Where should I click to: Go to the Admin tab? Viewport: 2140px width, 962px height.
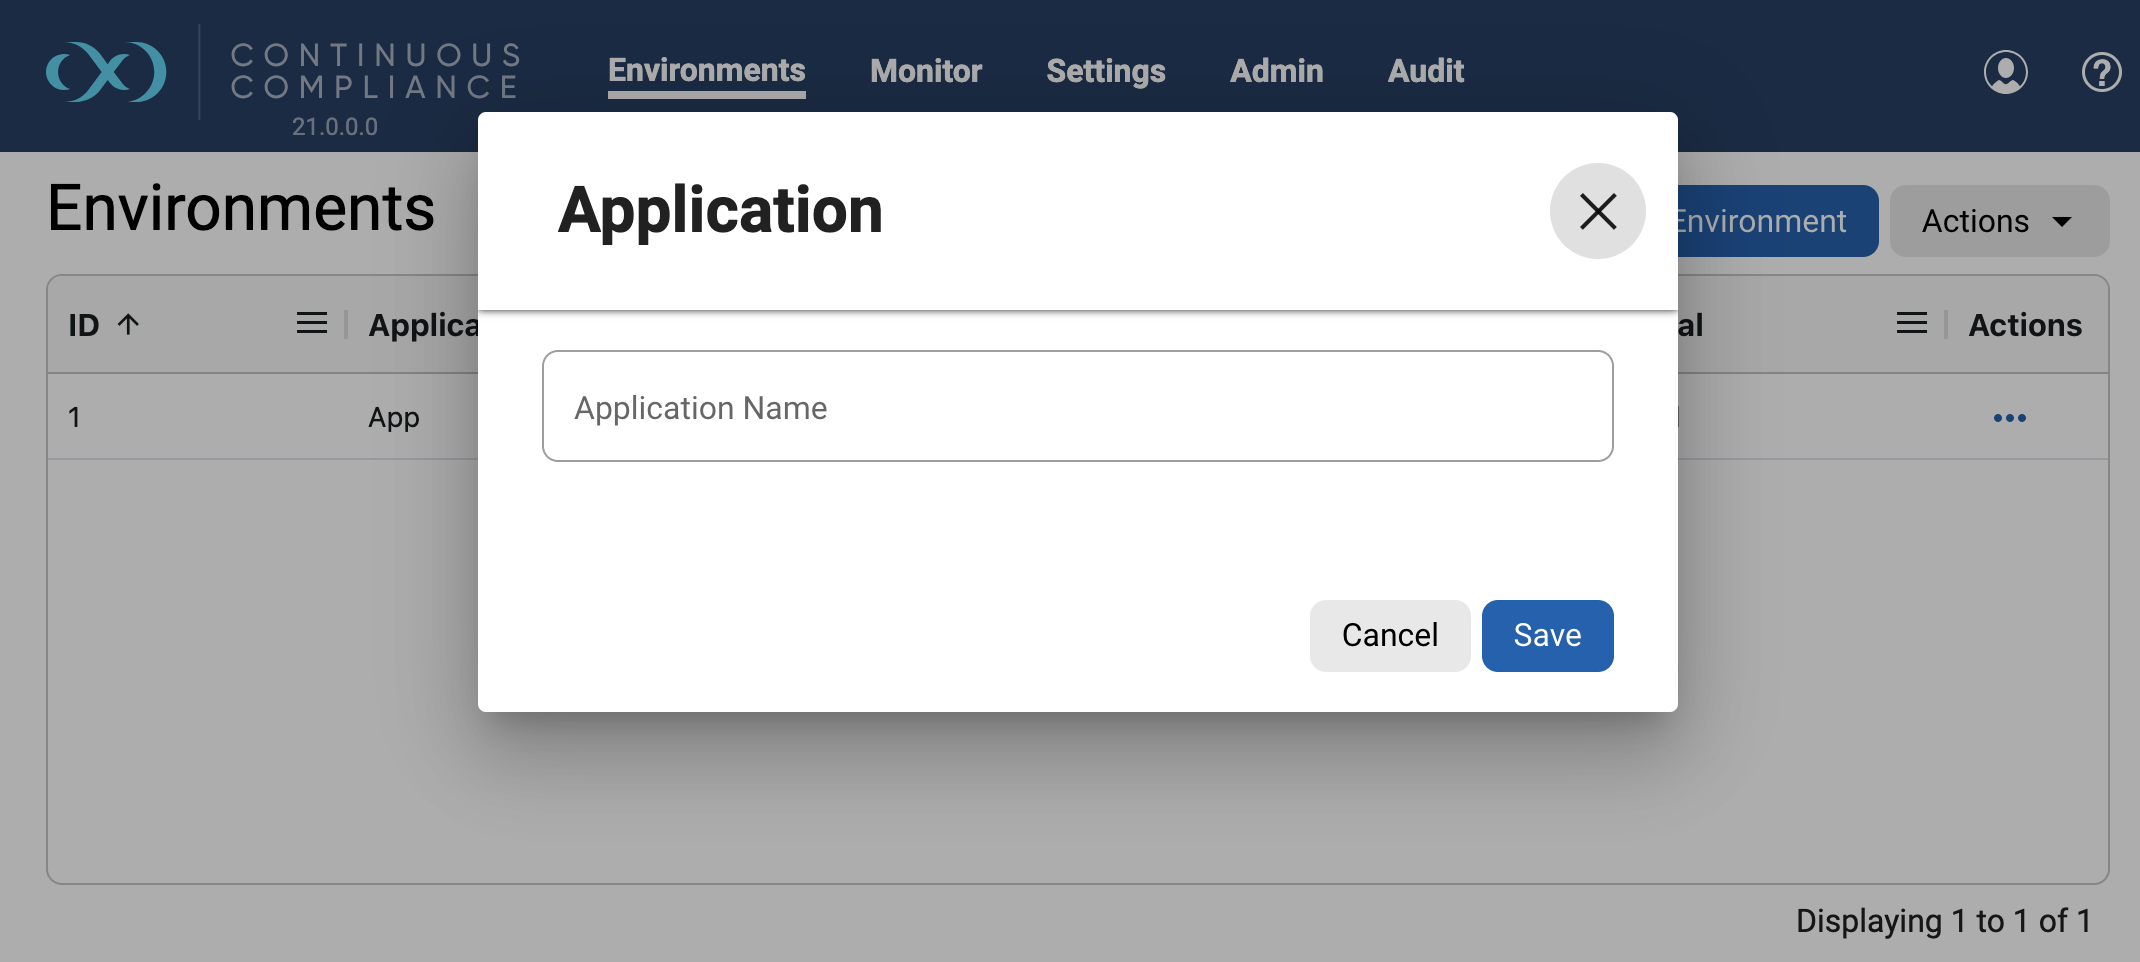click(x=1276, y=71)
